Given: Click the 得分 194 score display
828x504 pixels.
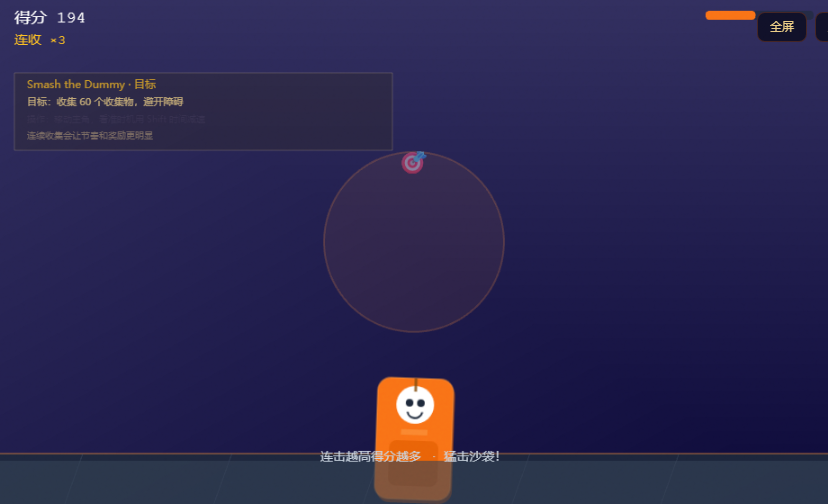Looking at the screenshot, I should [50, 17].
